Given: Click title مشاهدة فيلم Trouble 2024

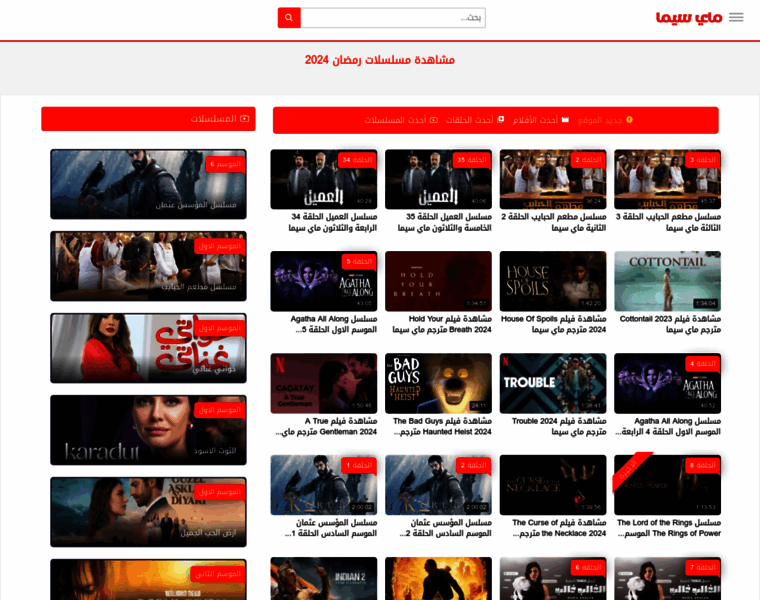Looking at the screenshot, I should (559, 426).
